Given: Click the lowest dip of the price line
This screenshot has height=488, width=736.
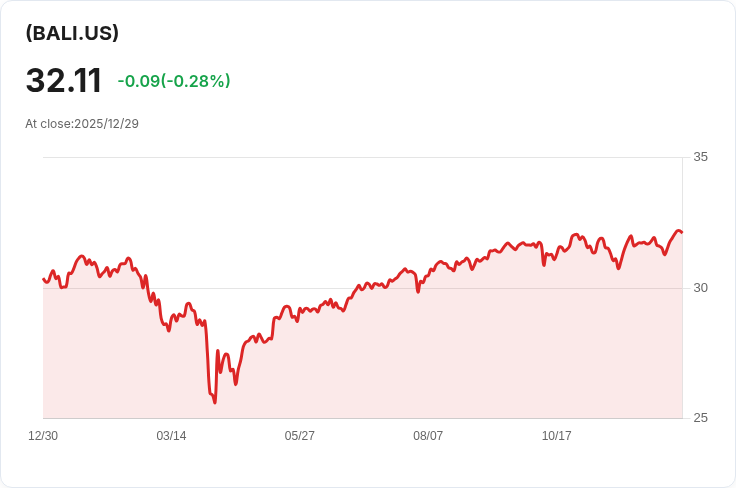Looking at the screenshot, I should (215, 402).
